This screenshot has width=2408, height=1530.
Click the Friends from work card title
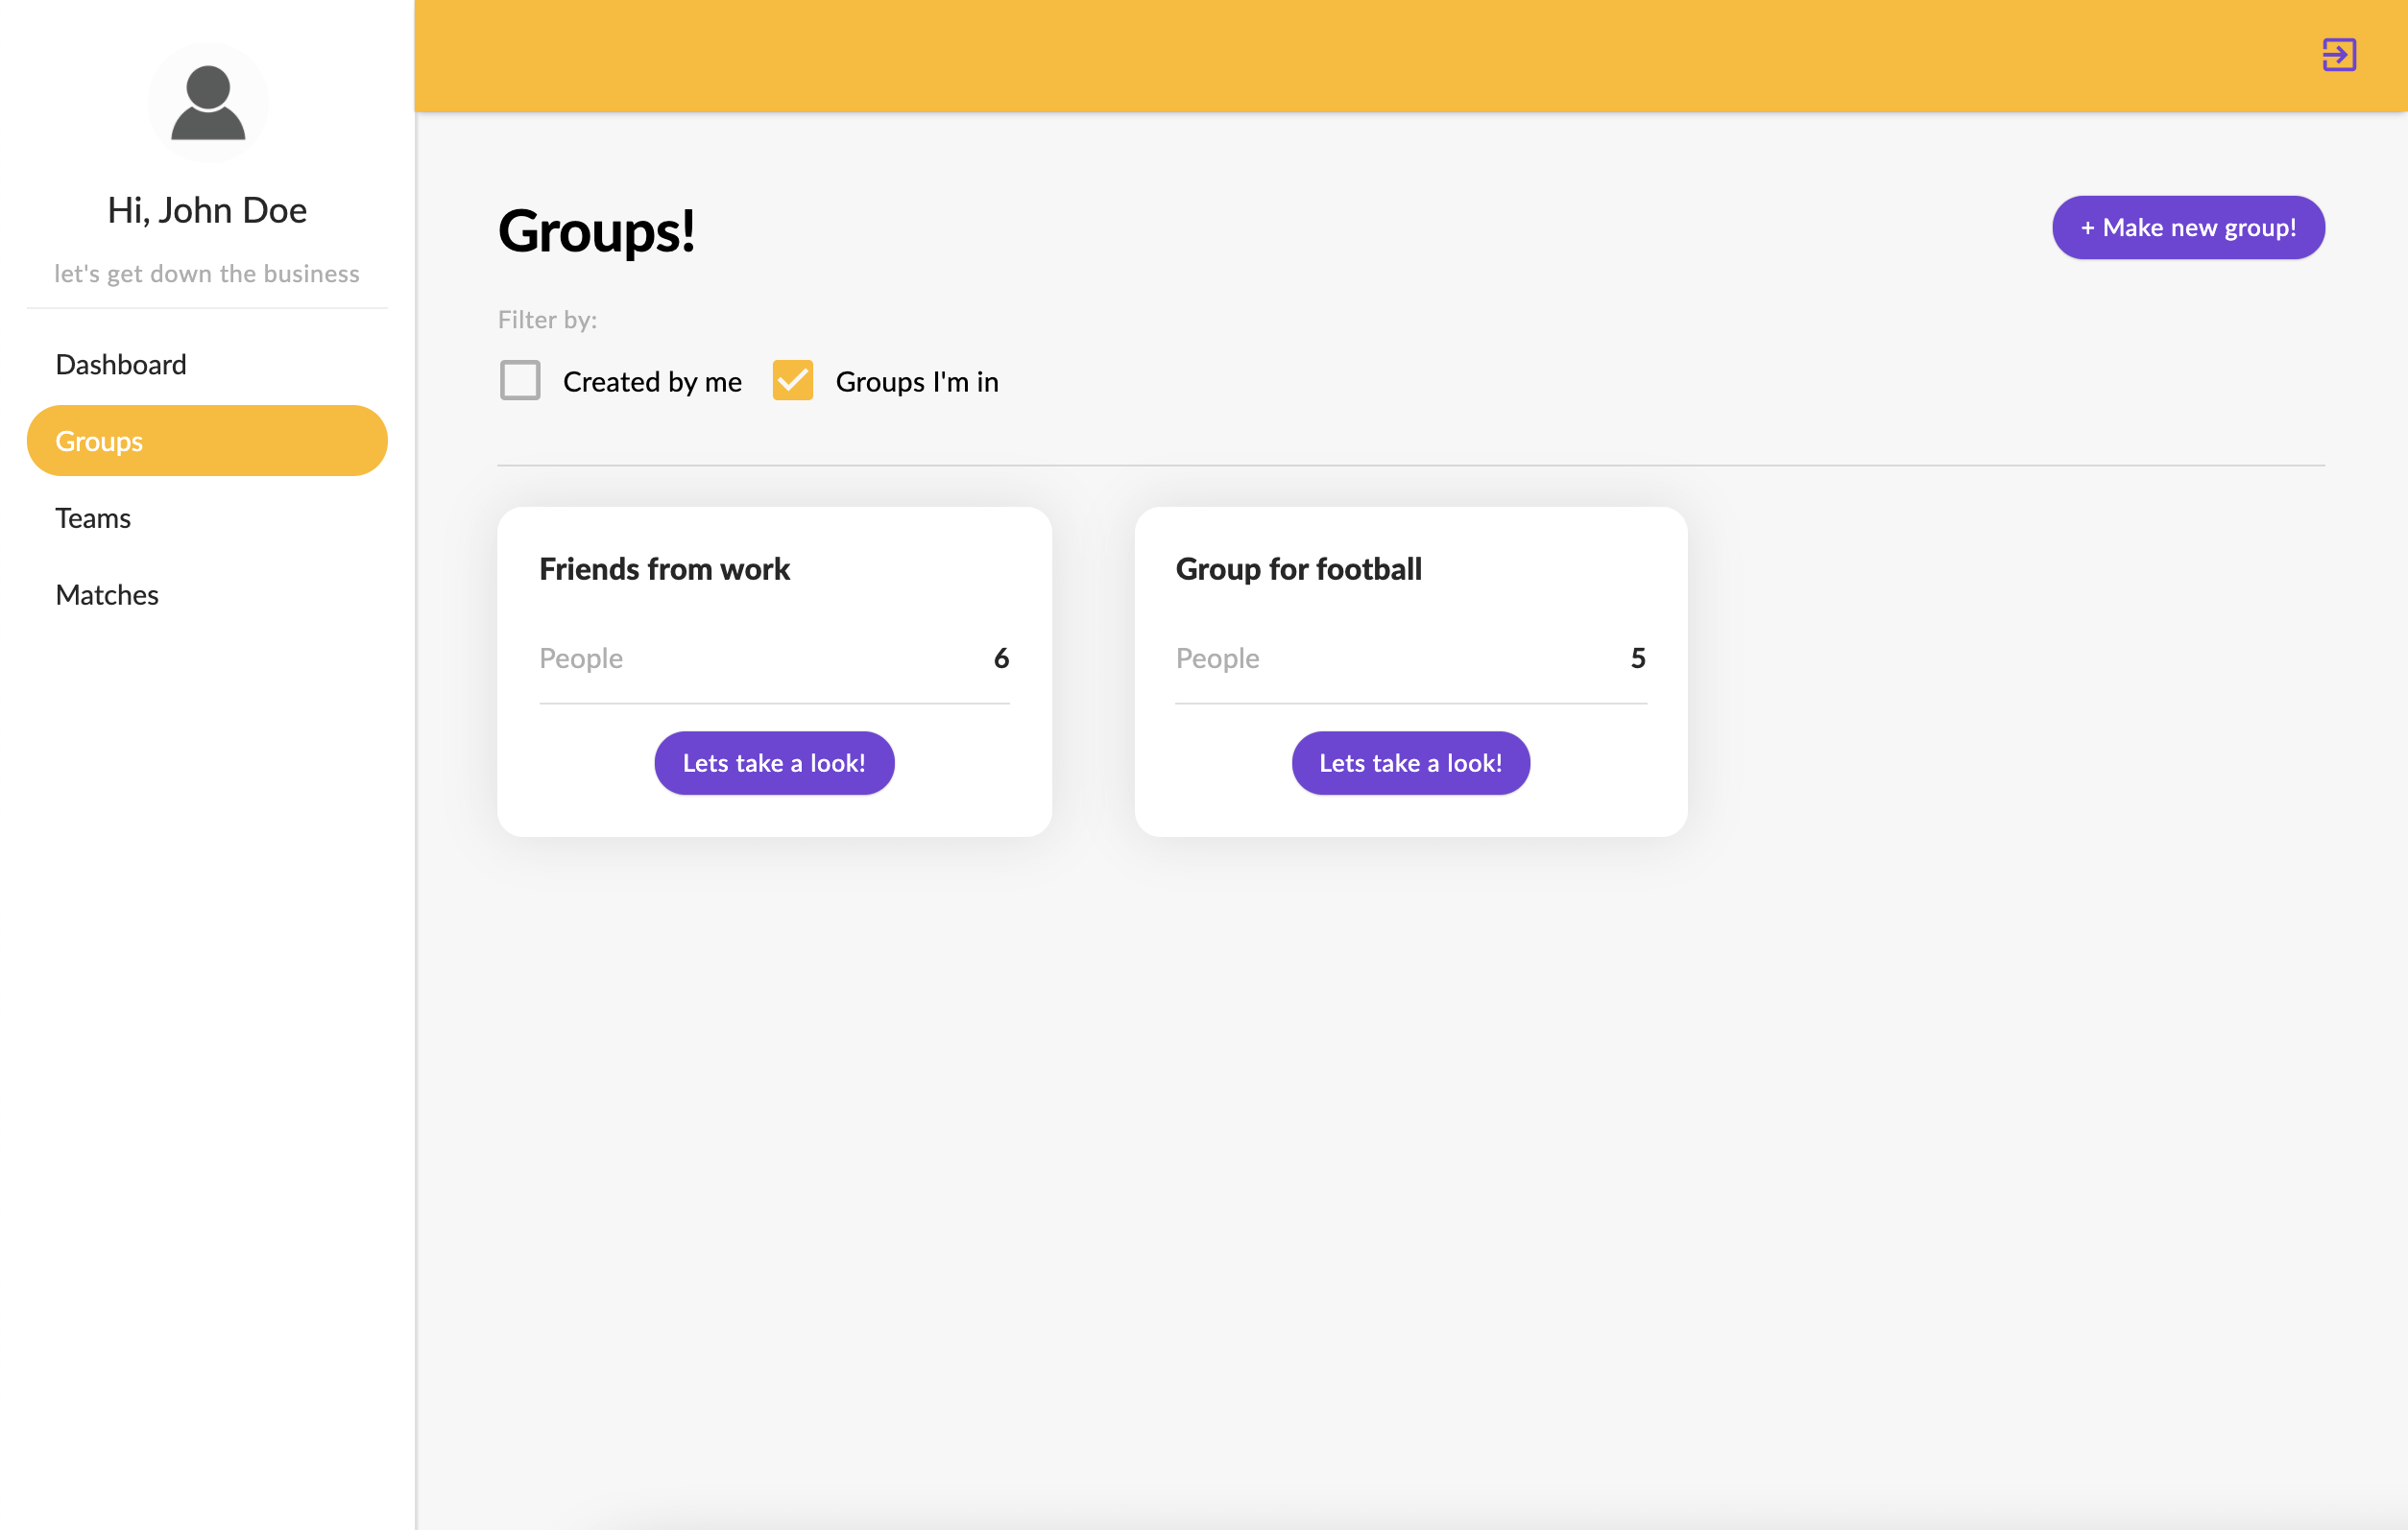(664, 569)
